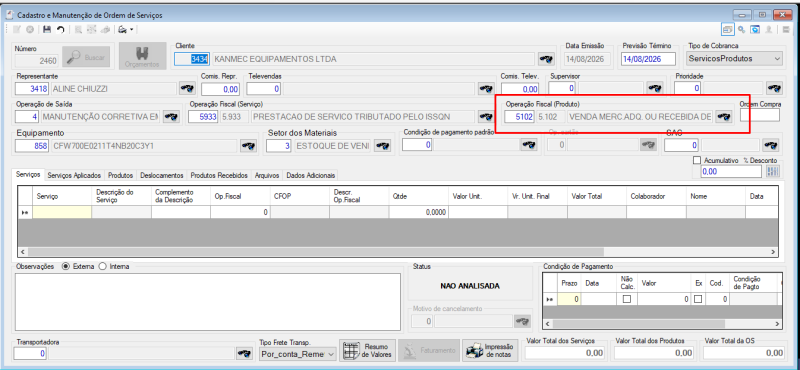Open the Transportadora lookup binoculars icon
Screen dimensions: 800x370
pyautogui.click(x=244, y=353)
